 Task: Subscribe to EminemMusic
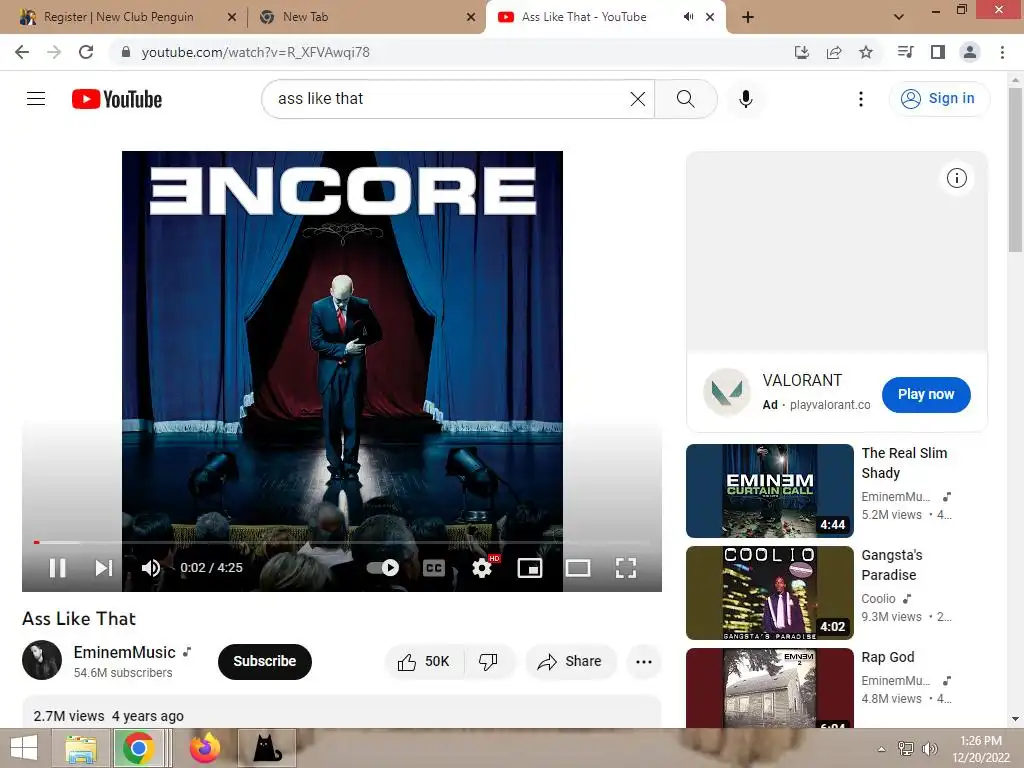pos(264,662)
